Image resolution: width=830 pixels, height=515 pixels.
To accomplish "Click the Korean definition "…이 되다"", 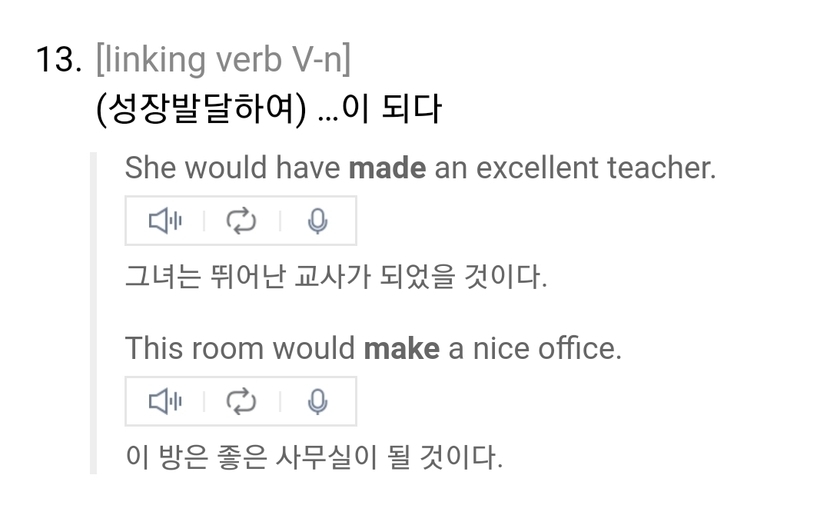I will tap(378, 109).
